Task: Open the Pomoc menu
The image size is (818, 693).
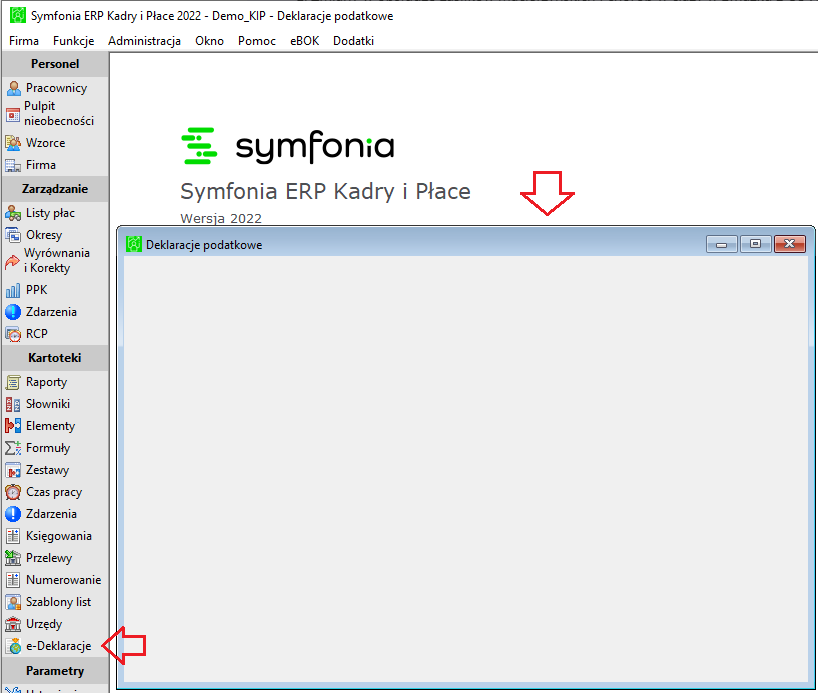Action: coord(257,41)
